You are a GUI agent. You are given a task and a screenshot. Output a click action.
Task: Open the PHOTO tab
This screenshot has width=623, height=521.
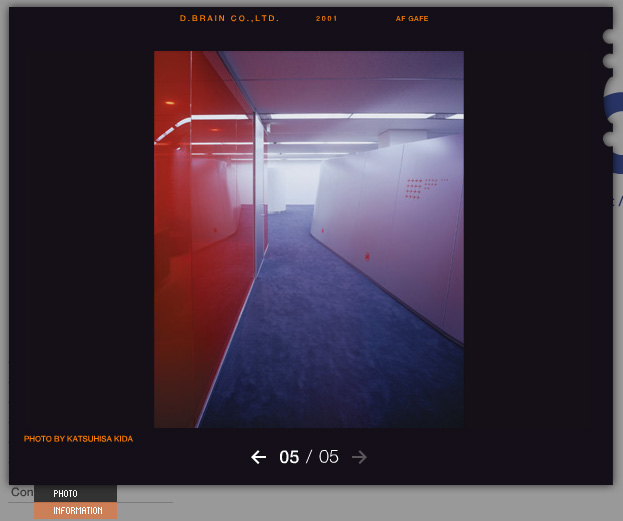pos(75,493)
